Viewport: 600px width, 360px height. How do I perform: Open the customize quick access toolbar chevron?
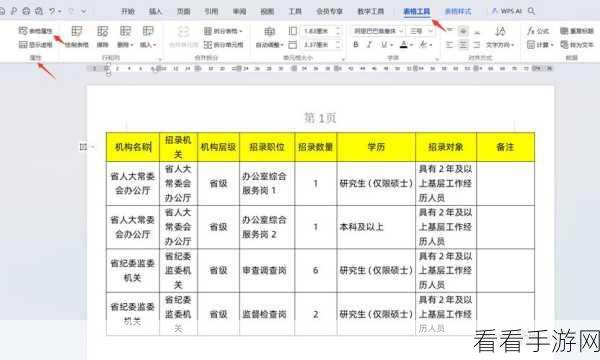point(83,12)
